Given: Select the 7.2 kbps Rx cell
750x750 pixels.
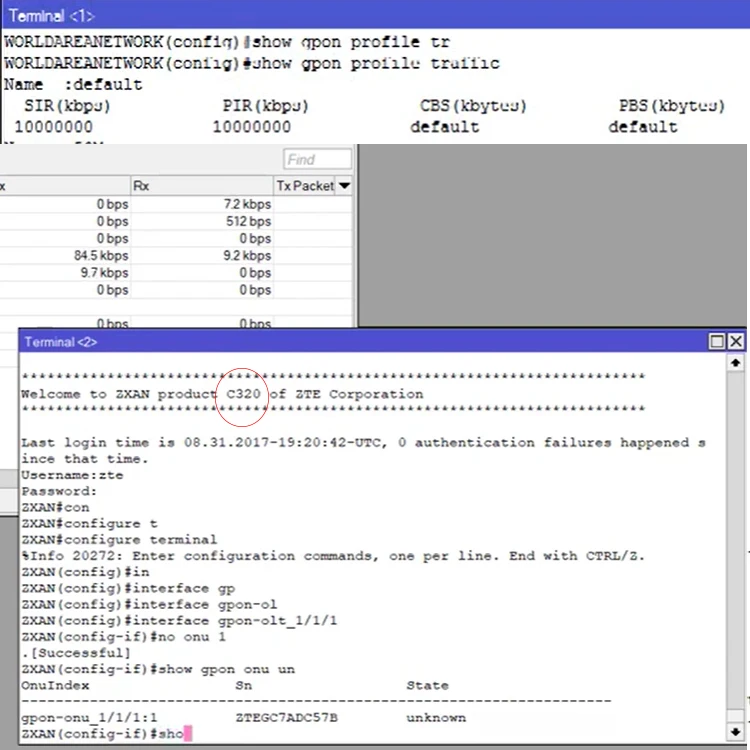Looking at the screenshot, I should 247,204.
